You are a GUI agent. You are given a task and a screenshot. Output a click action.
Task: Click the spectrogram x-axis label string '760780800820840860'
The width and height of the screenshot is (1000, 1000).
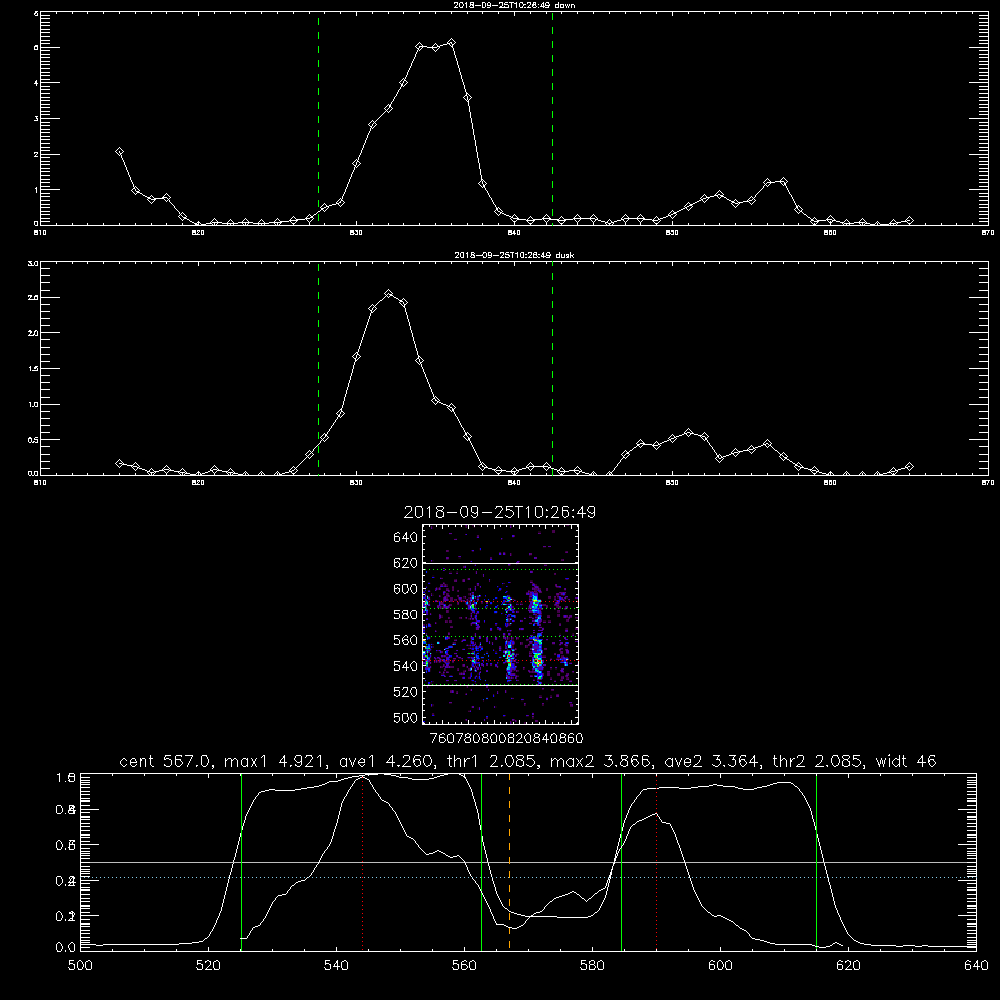506,738
